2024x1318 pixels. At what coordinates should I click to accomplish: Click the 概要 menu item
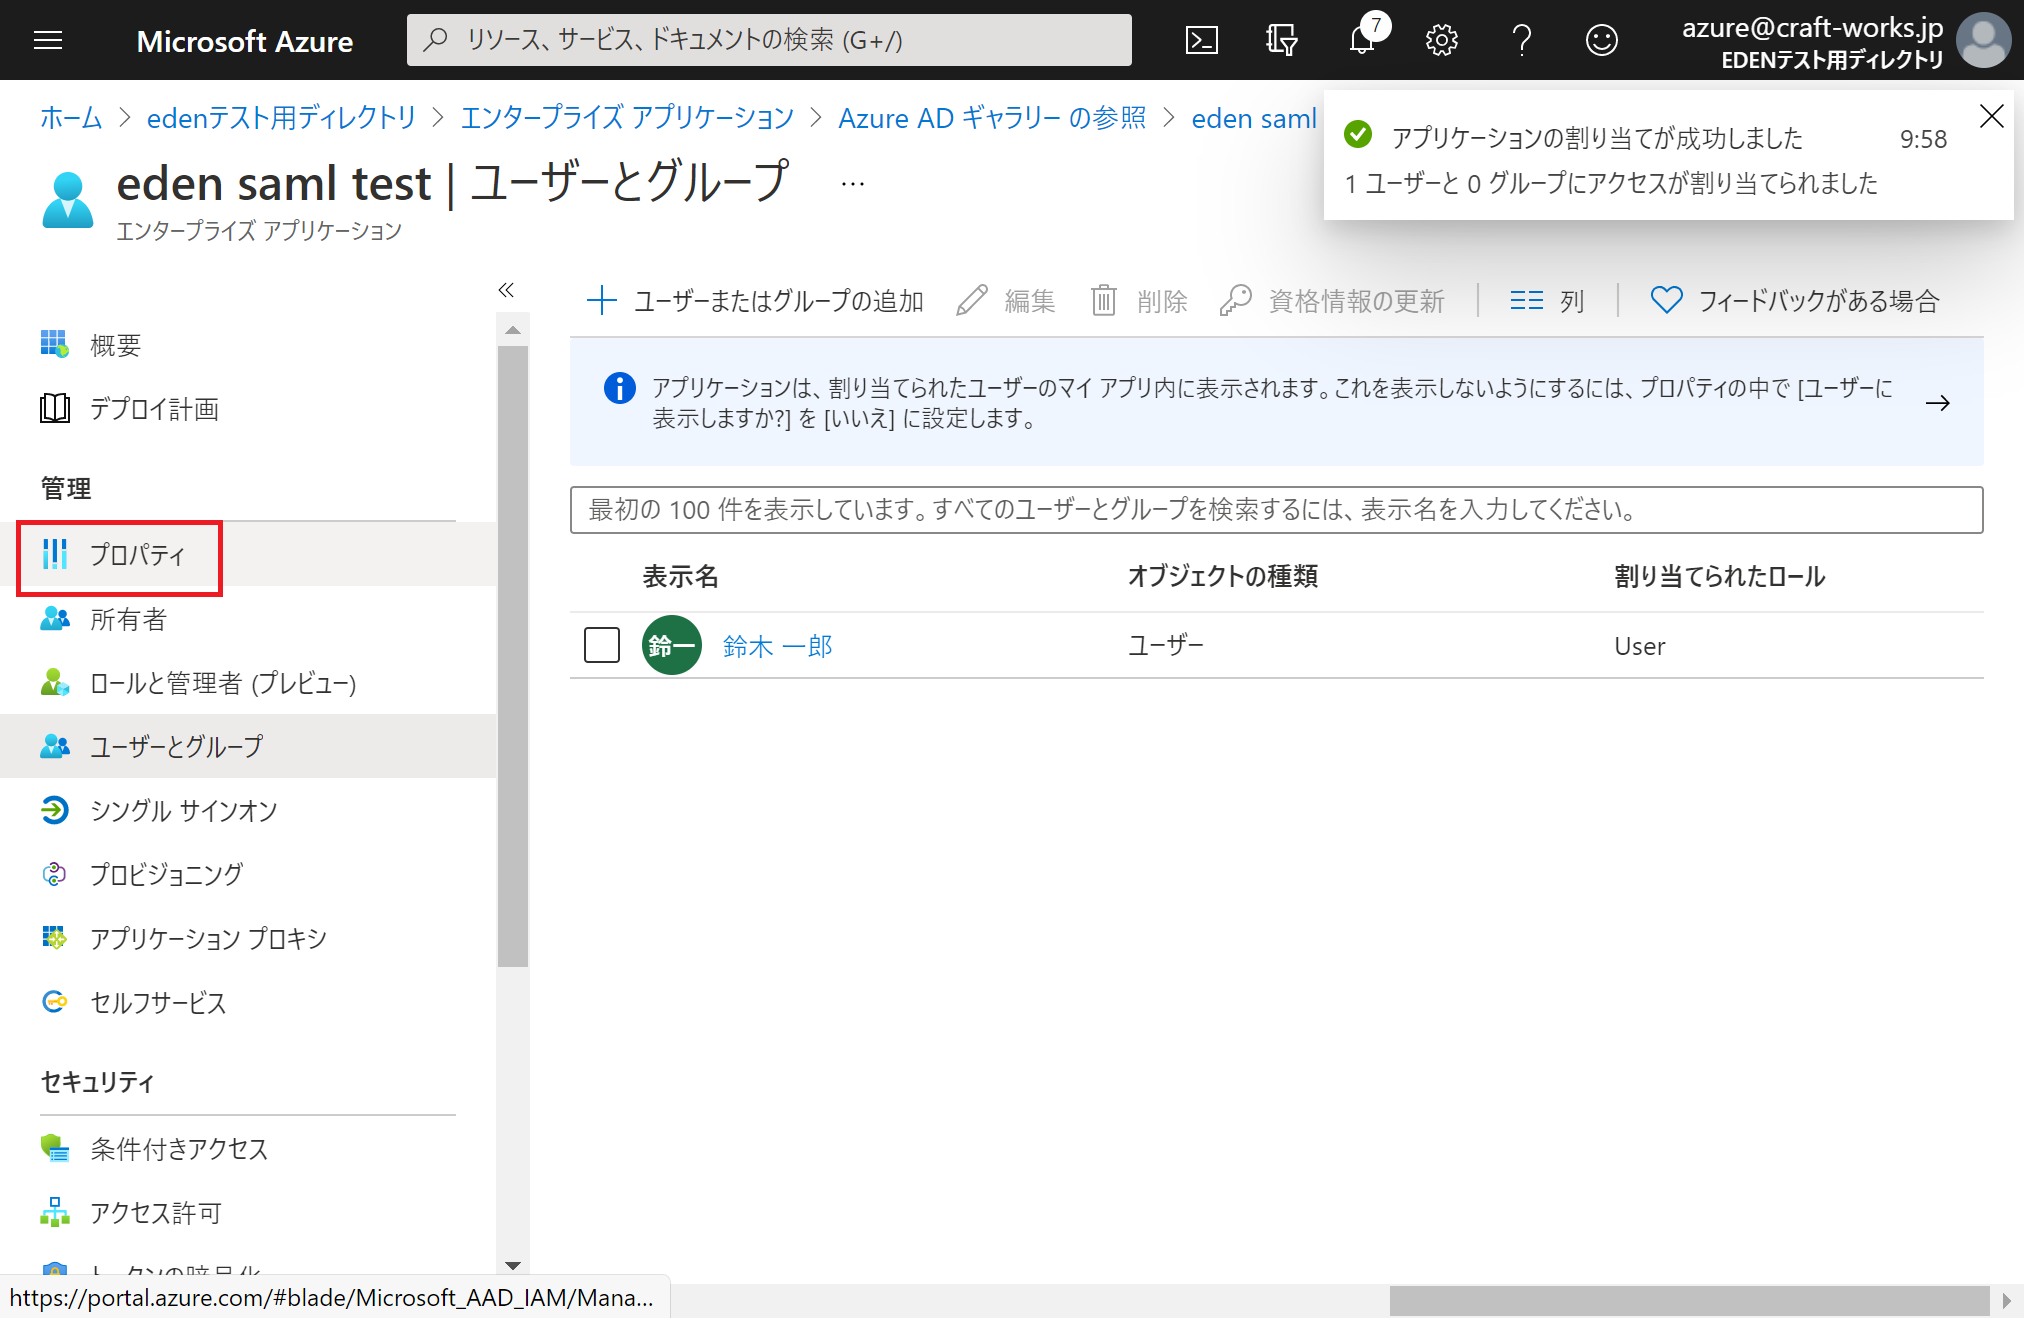point(248,345)
